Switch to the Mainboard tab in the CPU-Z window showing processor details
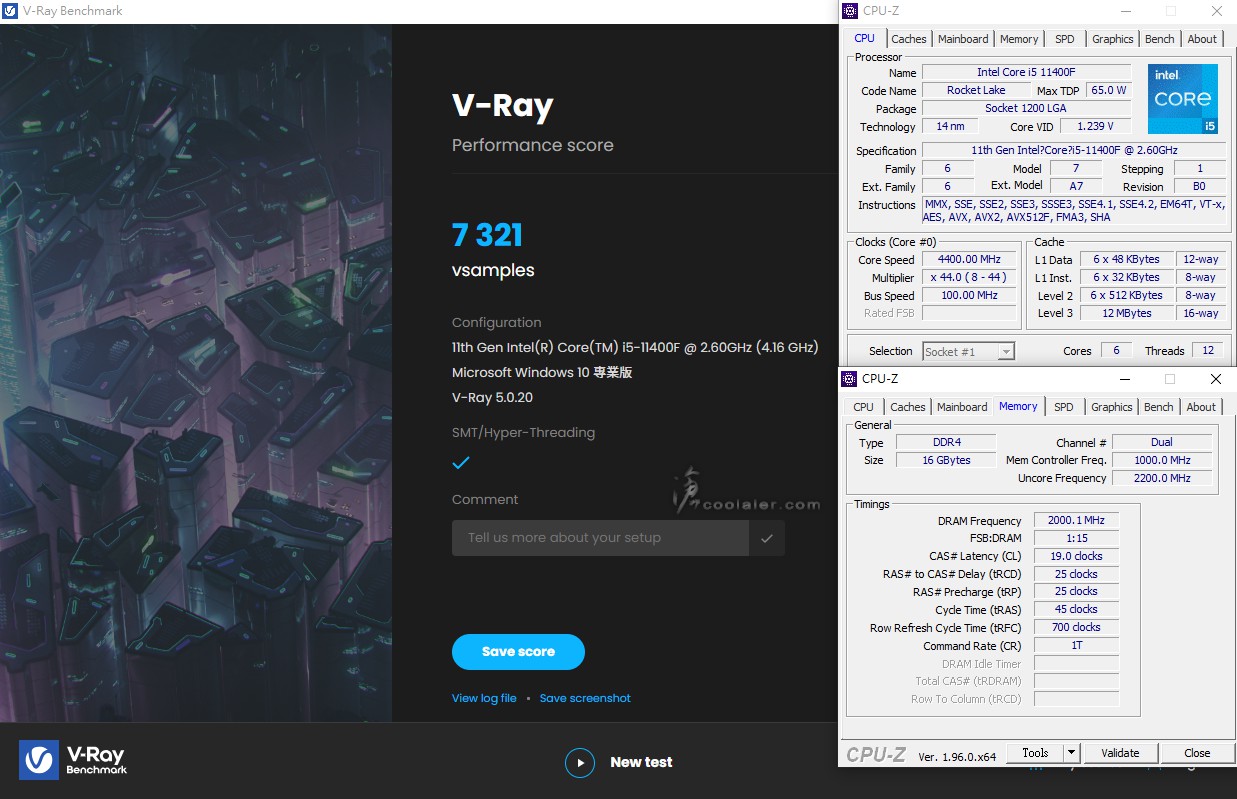The image size is (1237, 799). (963, 39)
